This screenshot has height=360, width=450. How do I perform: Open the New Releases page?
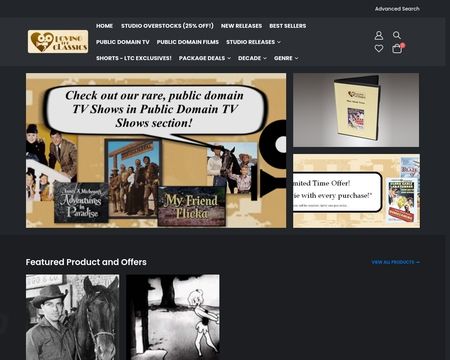241,26
